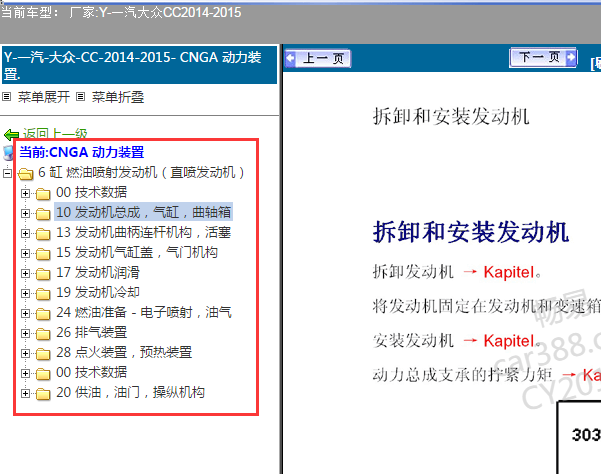Click folder icon of 26 排气装置
This screenshot has height=474, width=601.
43,334
